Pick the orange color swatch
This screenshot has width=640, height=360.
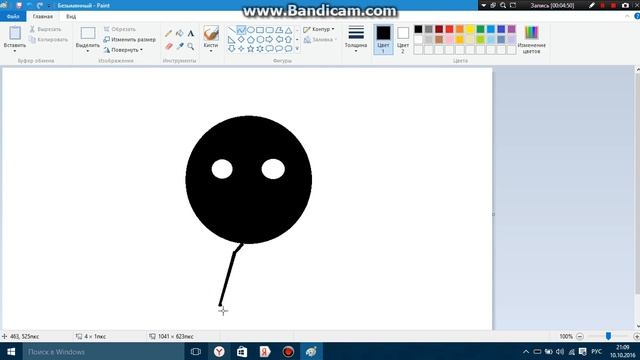pos(460,29)
